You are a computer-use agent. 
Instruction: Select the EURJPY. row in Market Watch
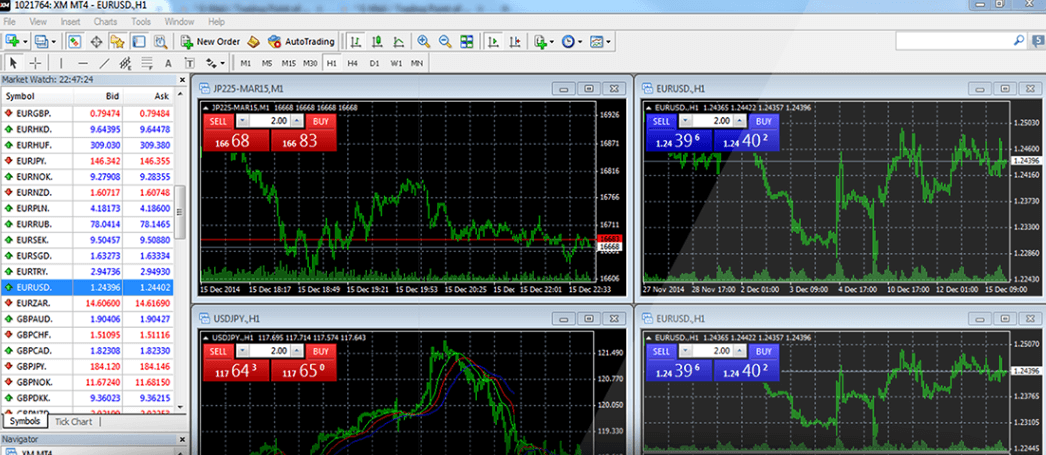click(x=87, y=161)
